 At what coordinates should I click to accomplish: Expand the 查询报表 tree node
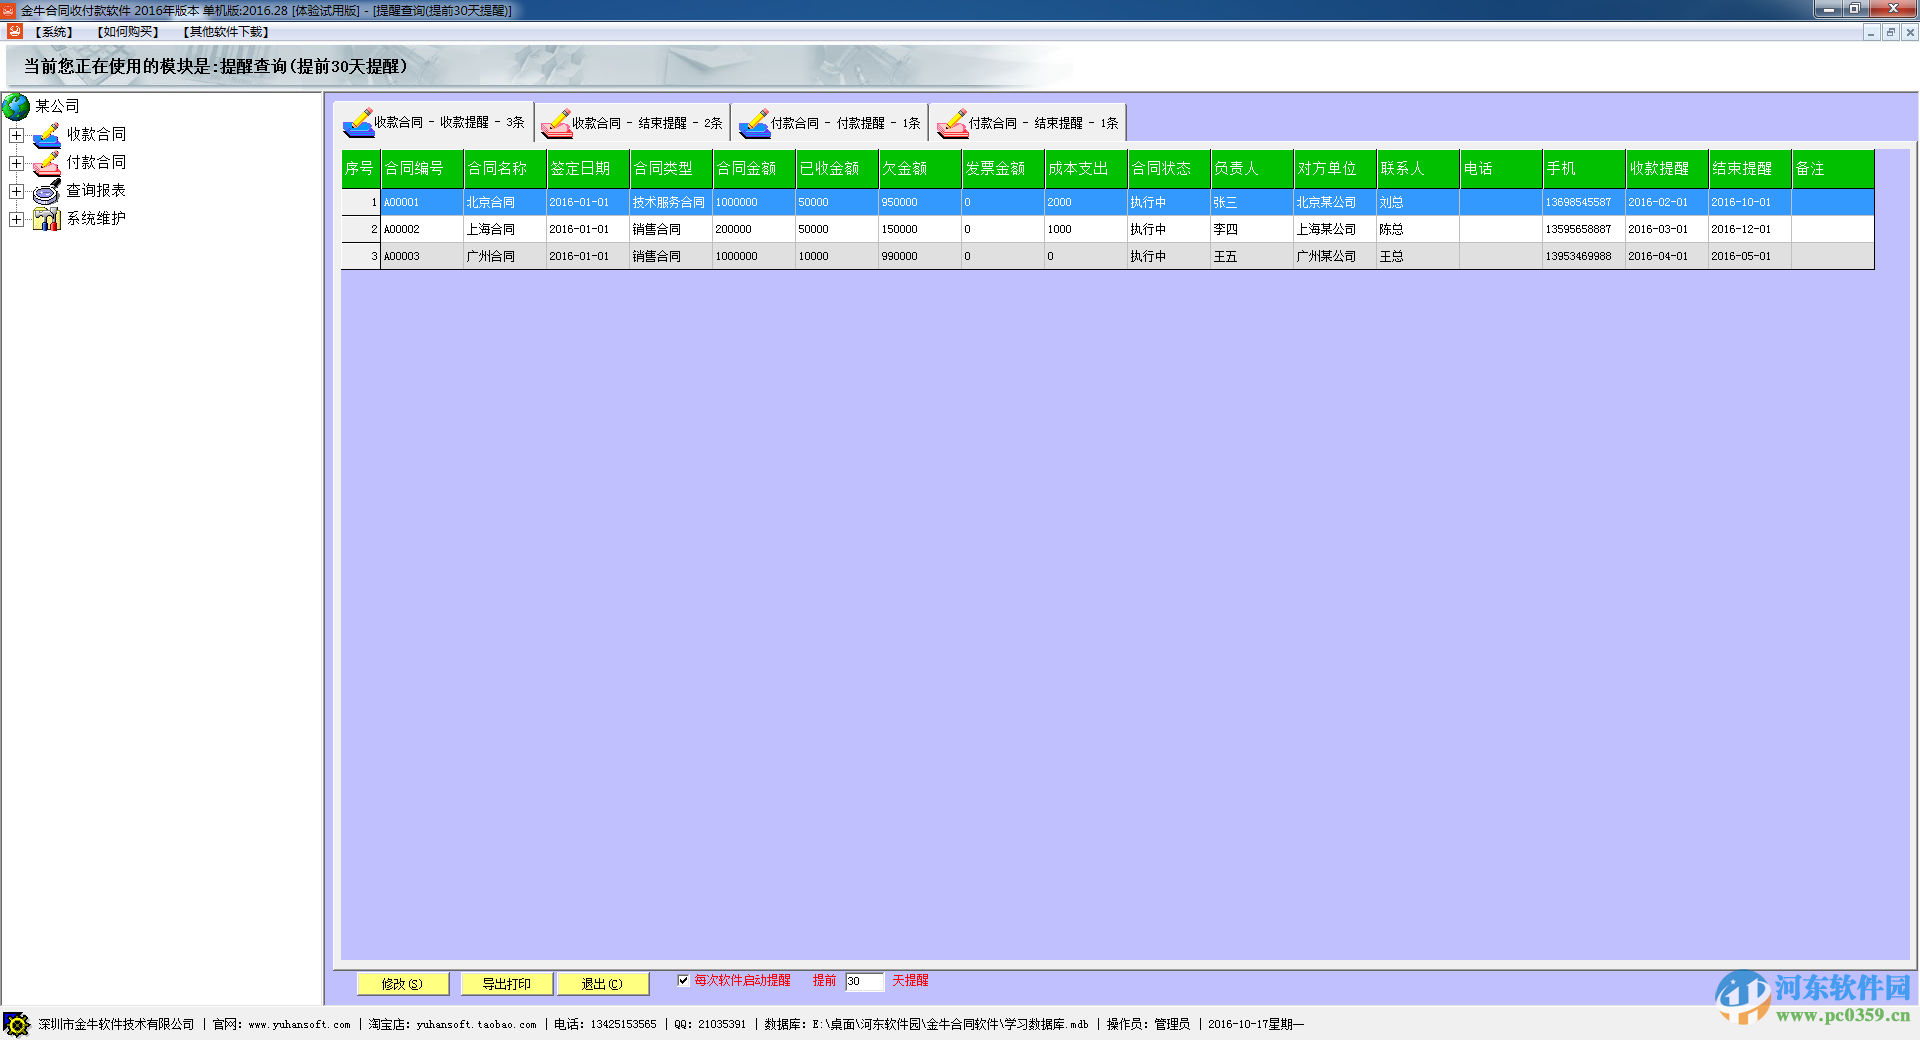coord(17,191)
